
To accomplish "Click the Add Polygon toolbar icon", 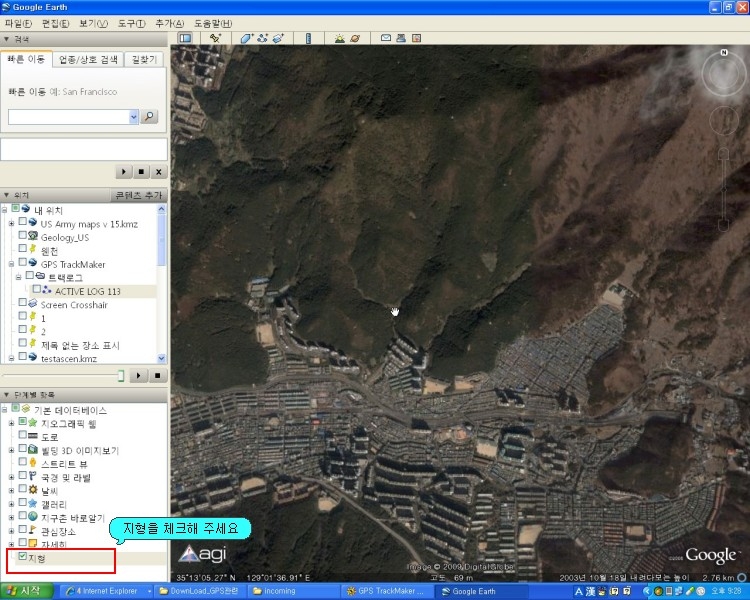I will (246, 38).
